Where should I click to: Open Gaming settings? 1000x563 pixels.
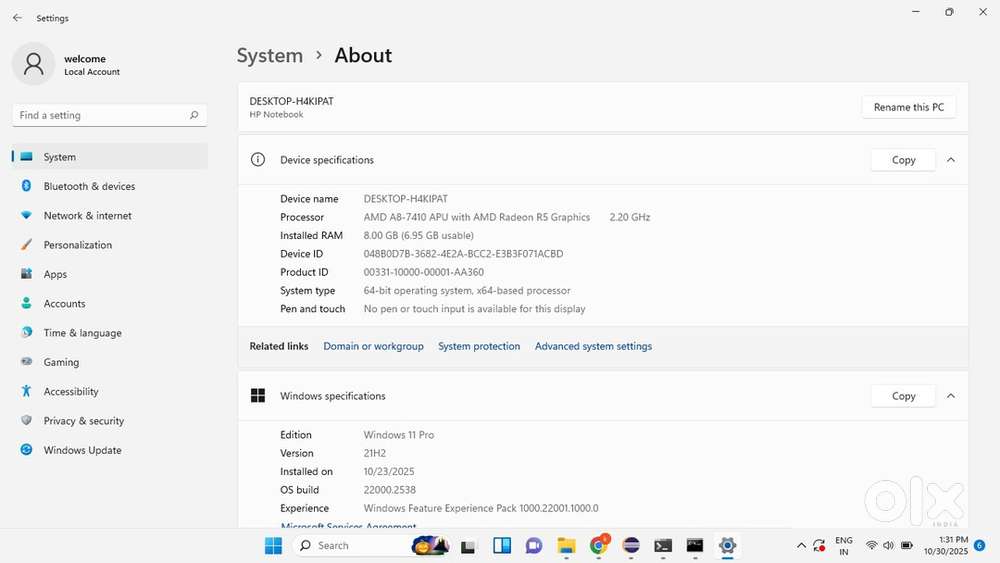[x=110, y=362]
